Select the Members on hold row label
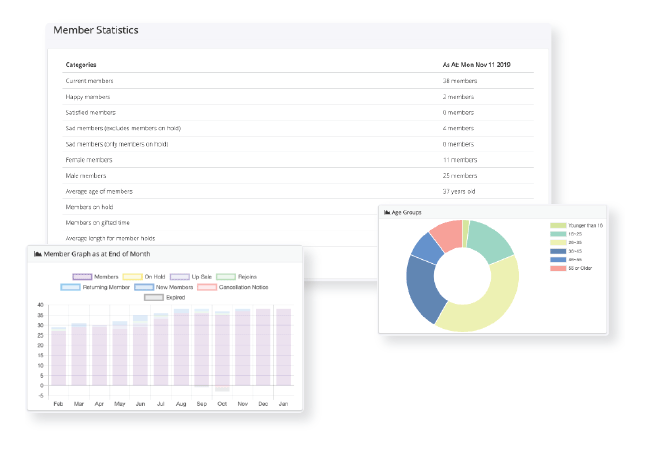This screenshot has width=650, height=450. point(89,207)
